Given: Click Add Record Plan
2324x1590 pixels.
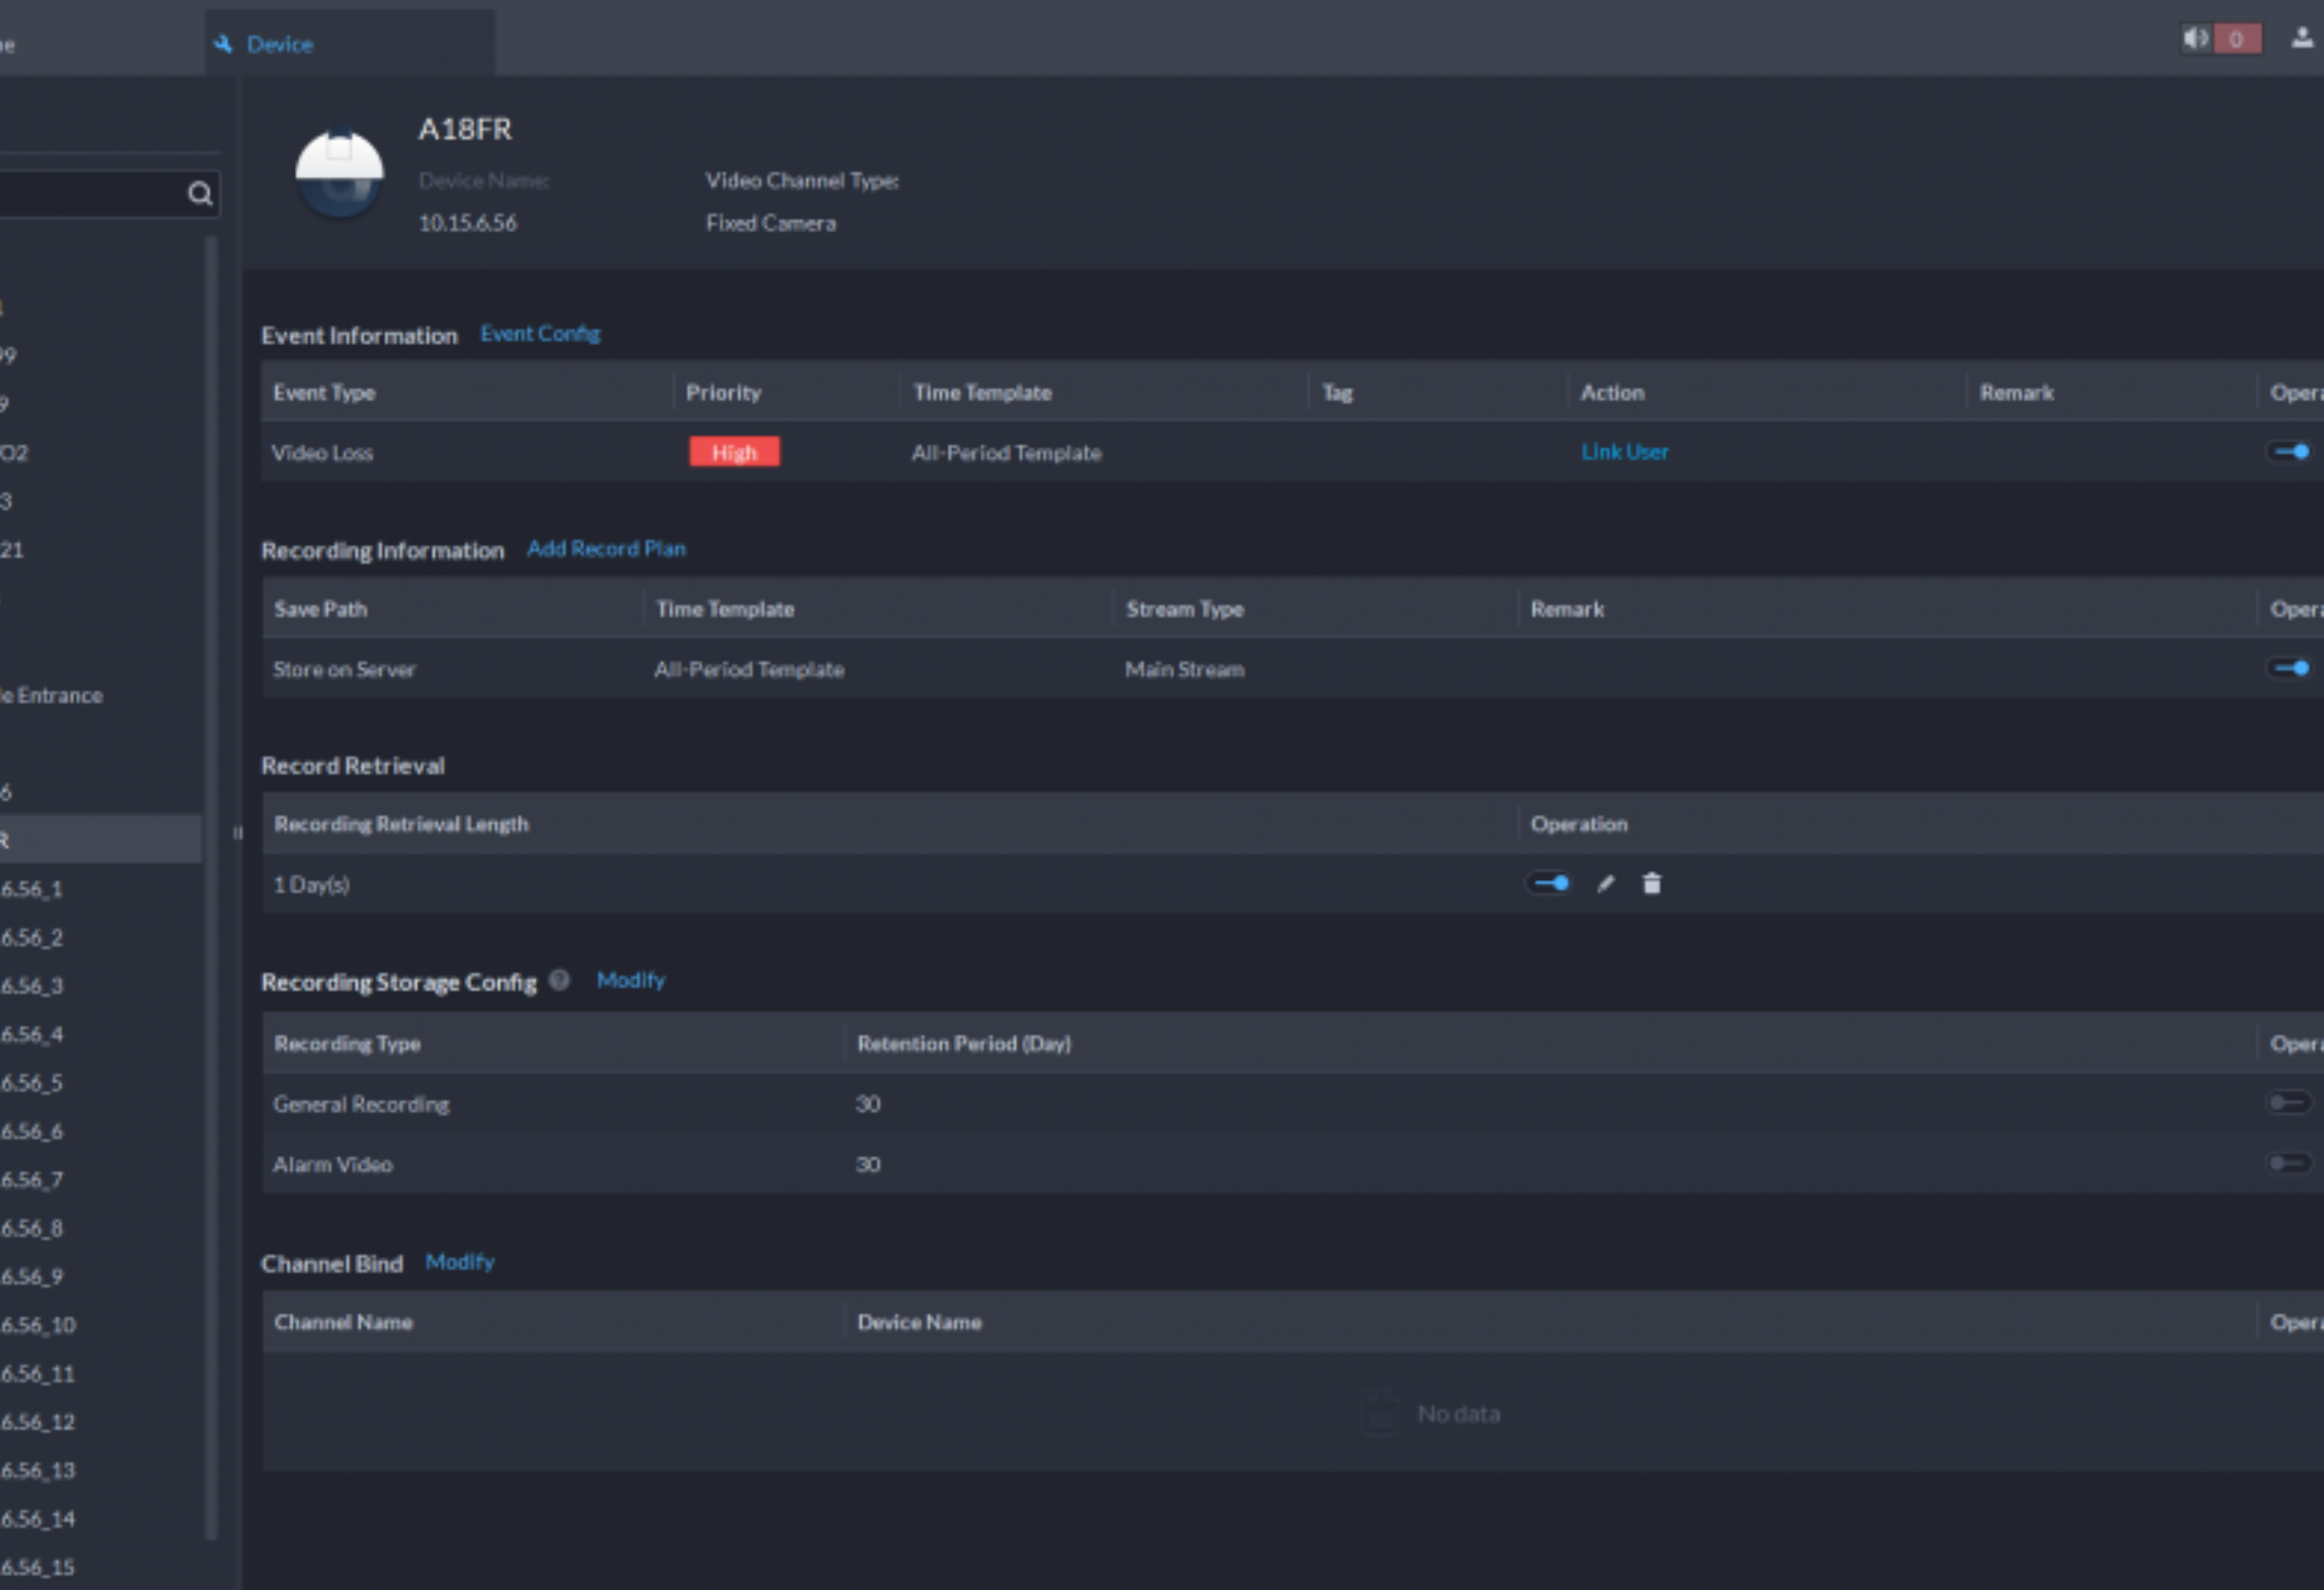Looking at the screenshot, I should (605, 548).
